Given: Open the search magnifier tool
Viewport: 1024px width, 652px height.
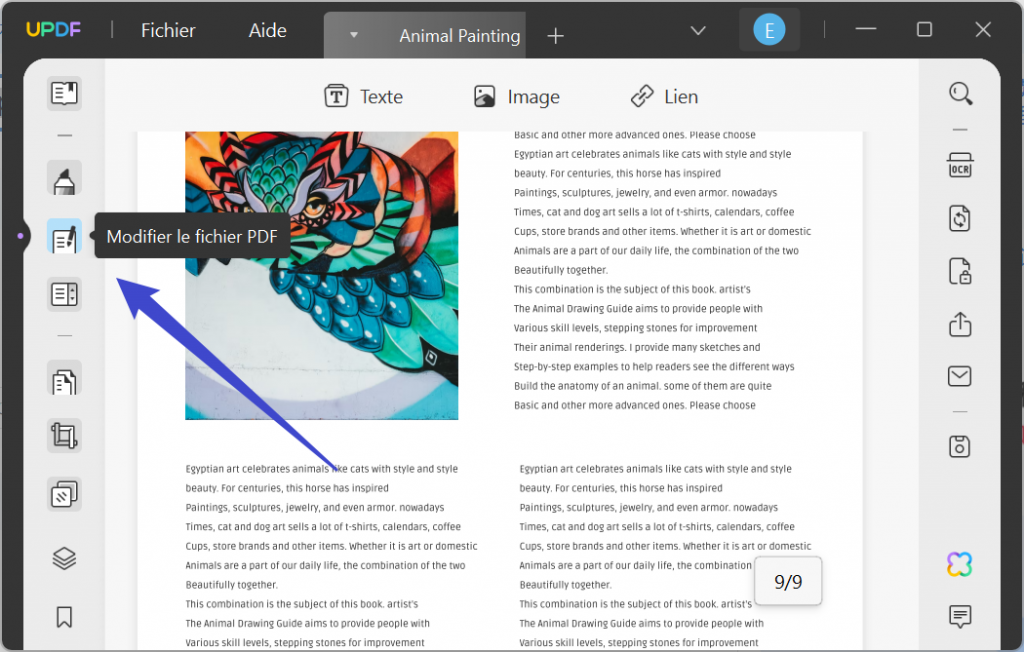Looking at the screenshot, I should pos(960,93).
